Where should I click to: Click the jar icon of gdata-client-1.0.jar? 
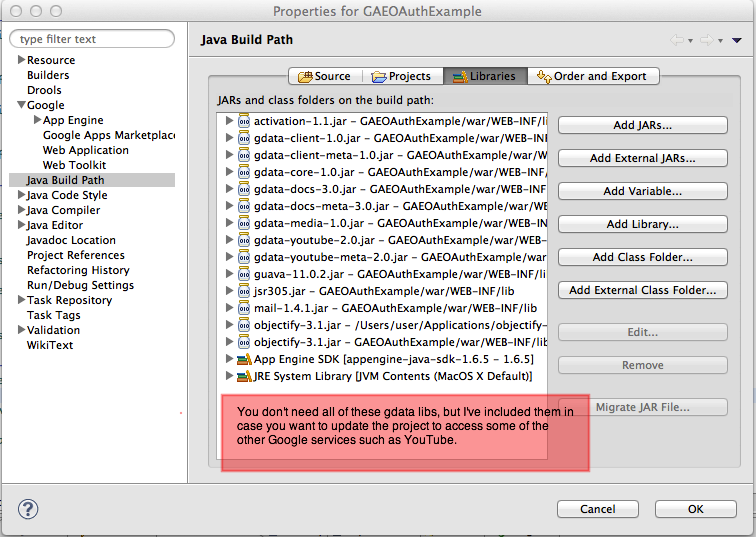click(x=244, y=138)
